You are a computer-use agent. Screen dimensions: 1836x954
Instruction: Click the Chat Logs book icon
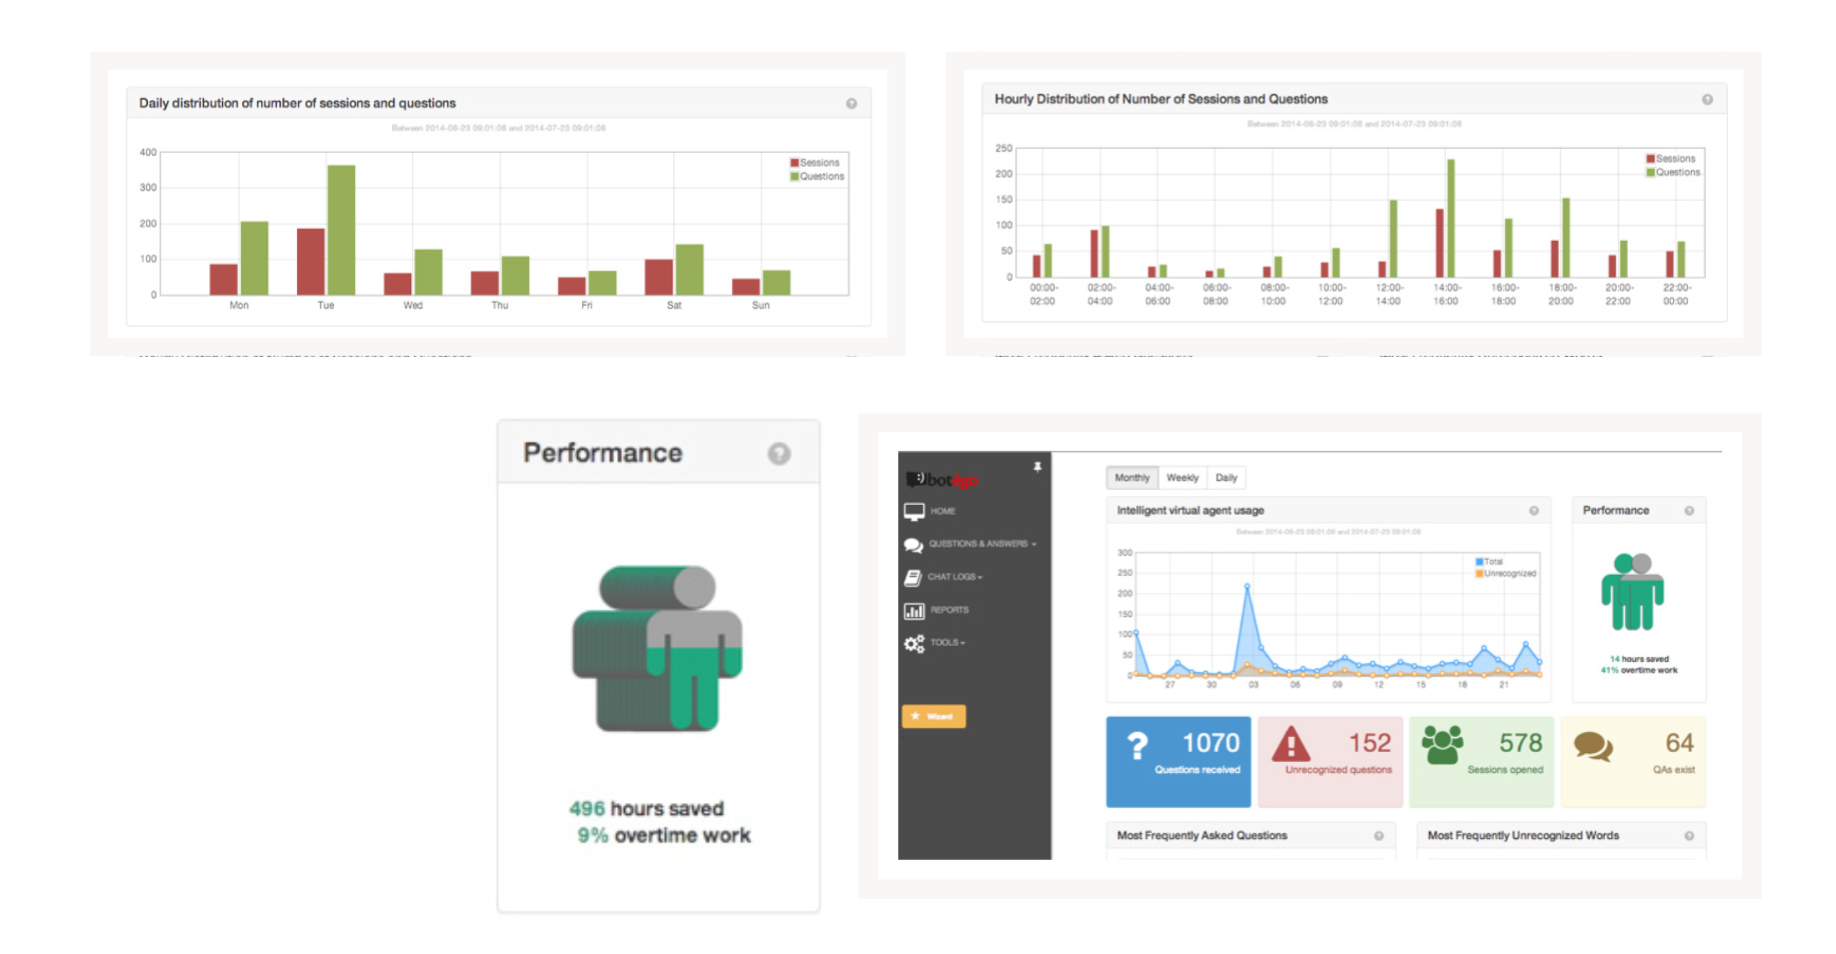[912, 578]
